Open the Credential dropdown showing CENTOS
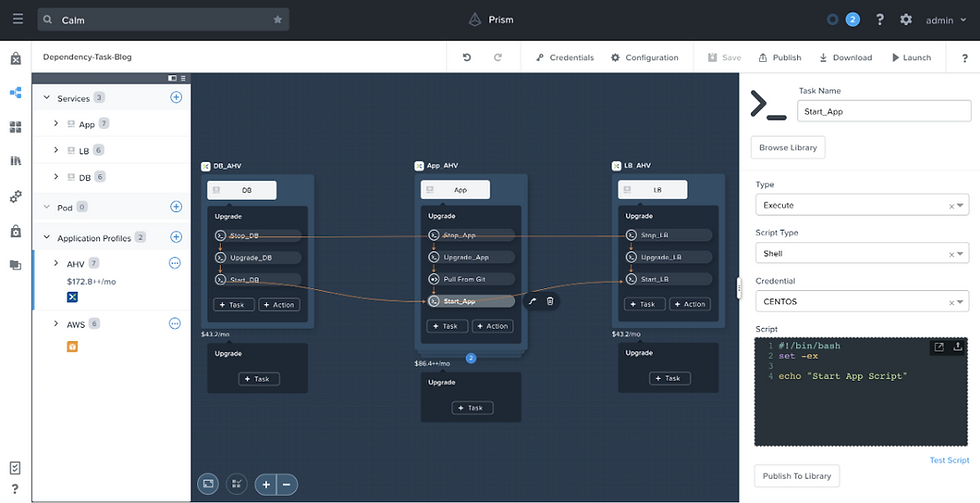The width and height of the screenshot is (980, 503). pos(862,301)
